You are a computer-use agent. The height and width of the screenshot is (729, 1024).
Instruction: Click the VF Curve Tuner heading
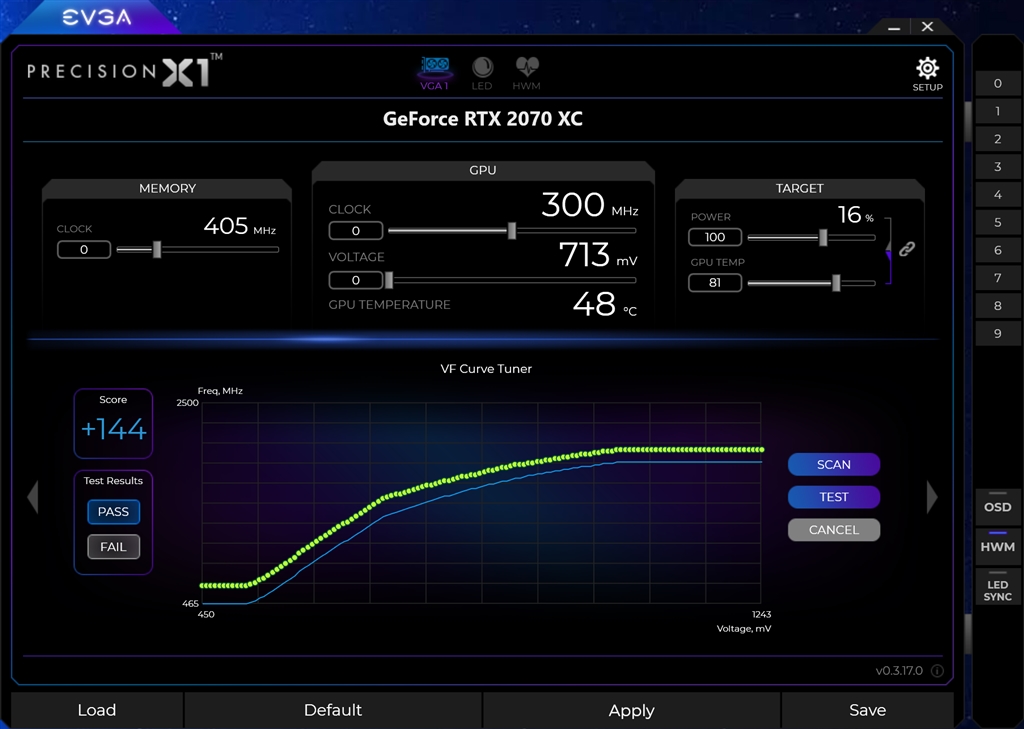click(487, 369)
